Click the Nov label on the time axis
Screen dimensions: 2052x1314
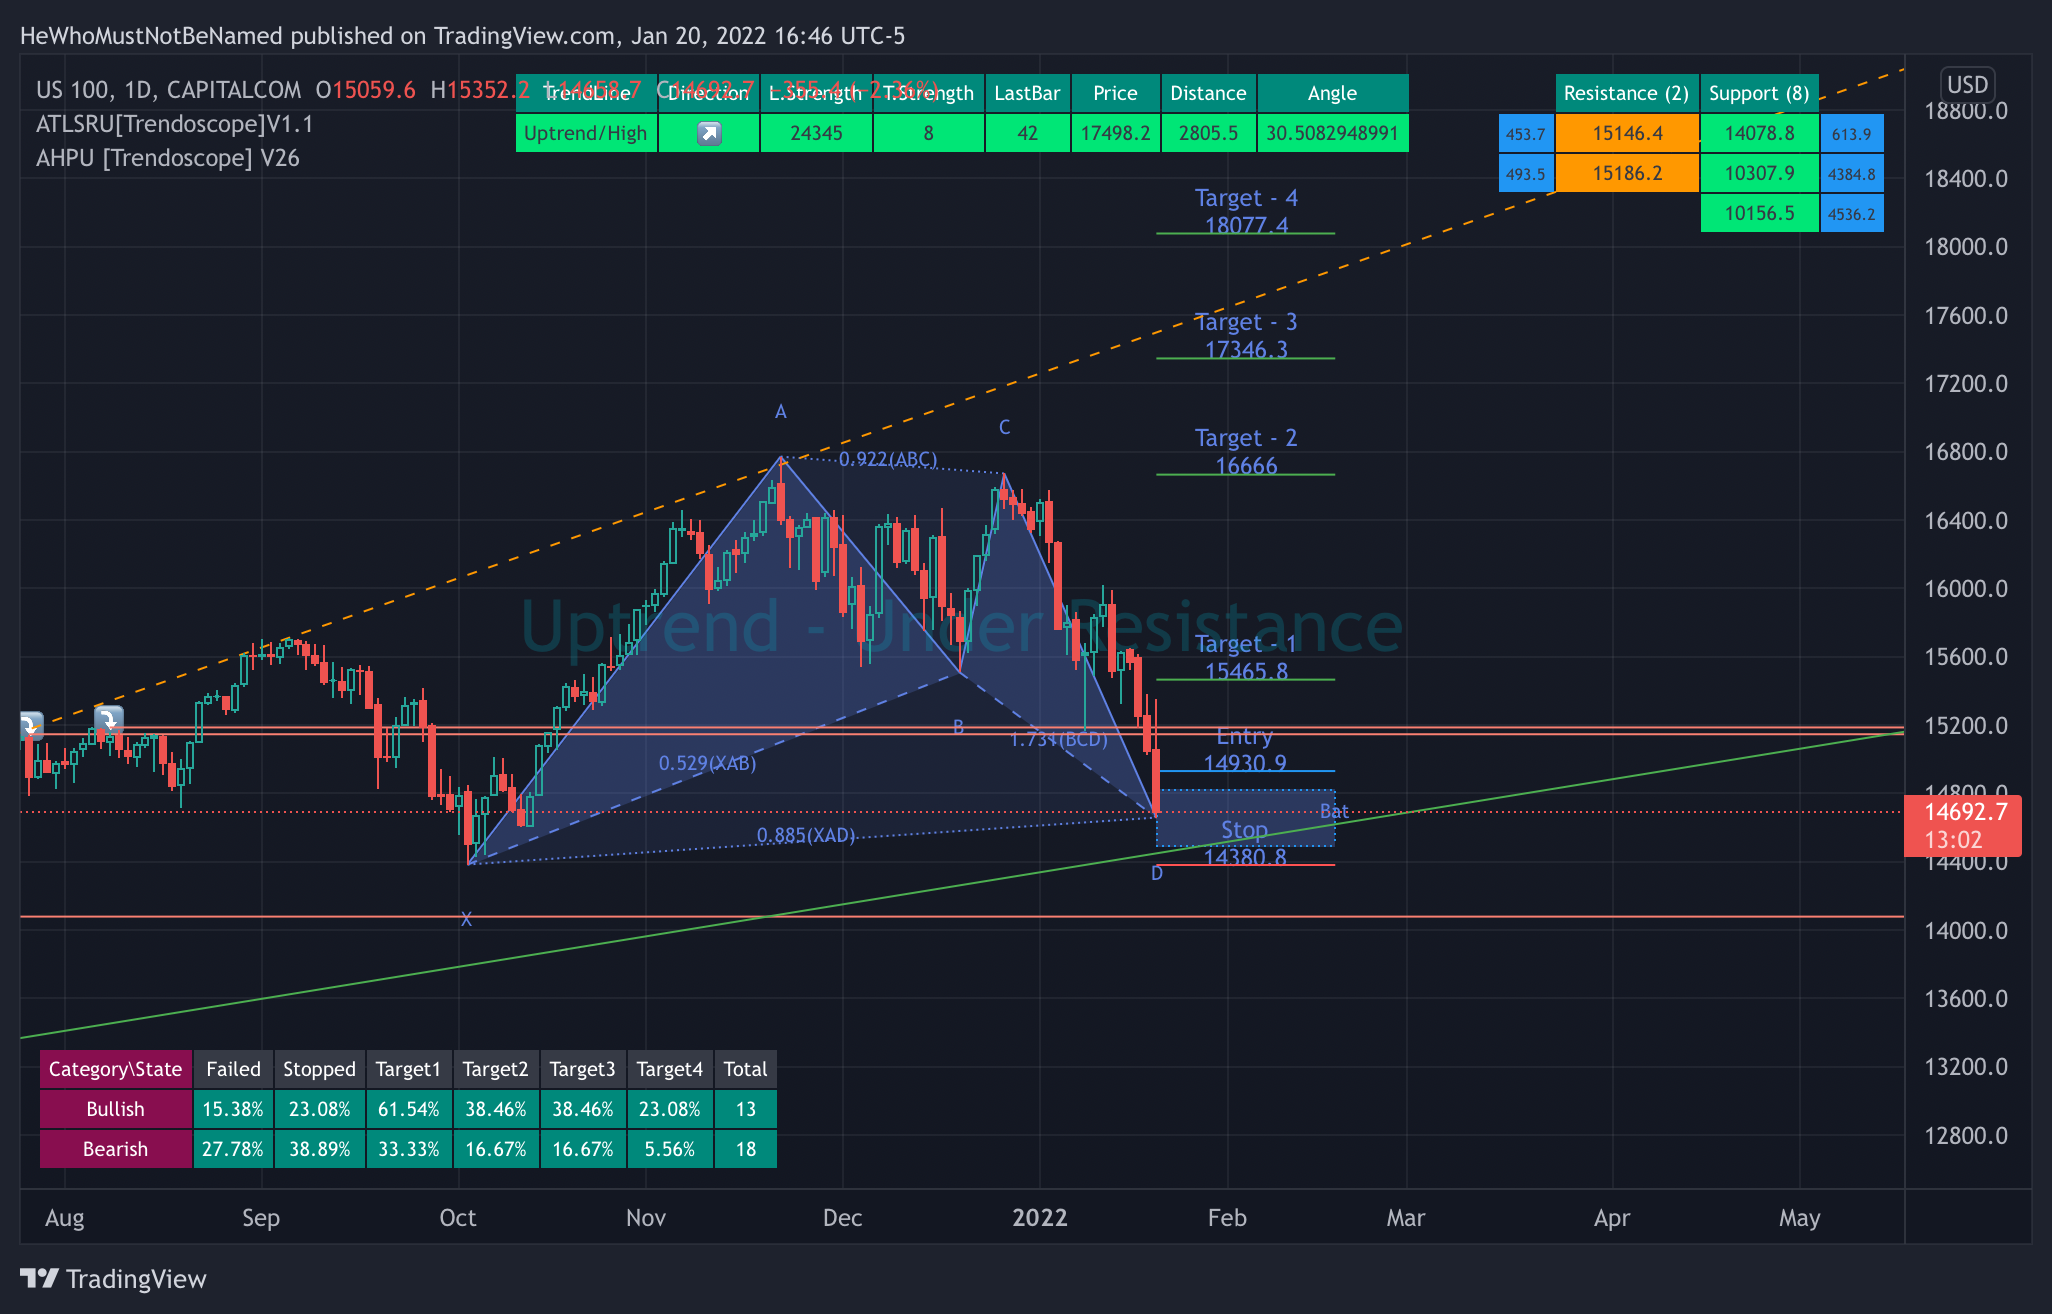point(646,1218)
